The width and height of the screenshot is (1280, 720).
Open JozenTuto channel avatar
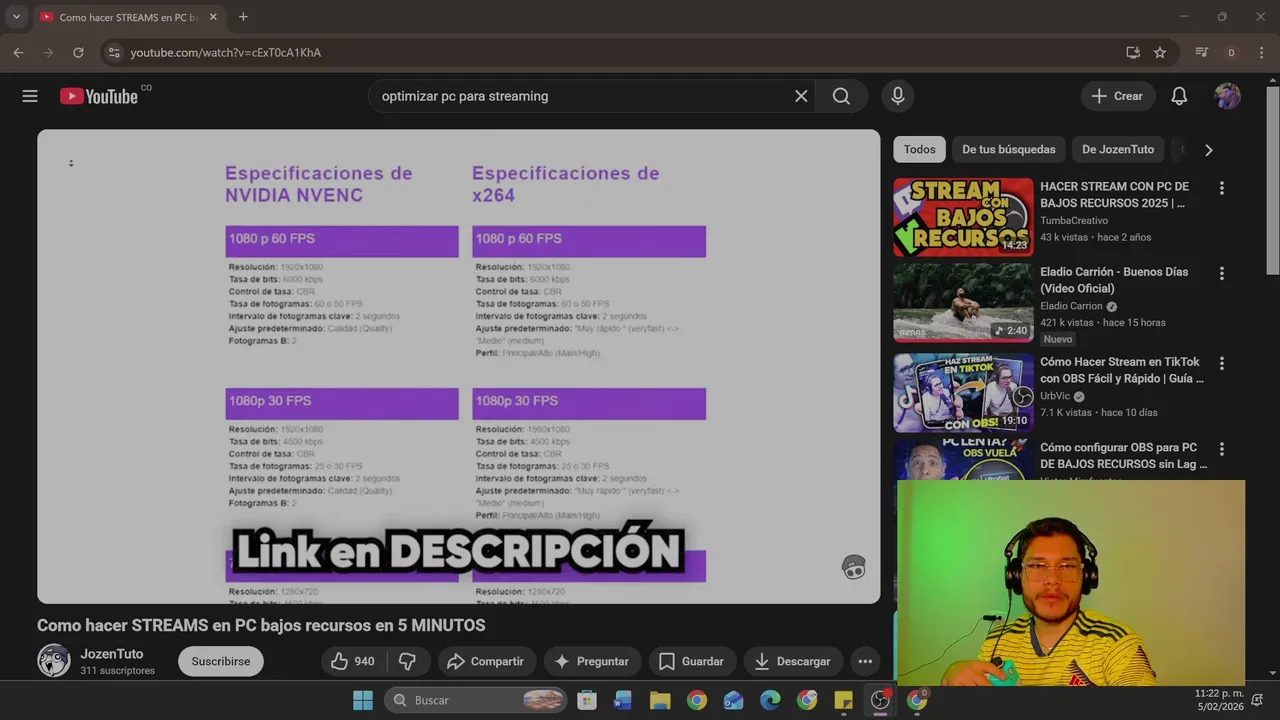(x=54, y=660)
